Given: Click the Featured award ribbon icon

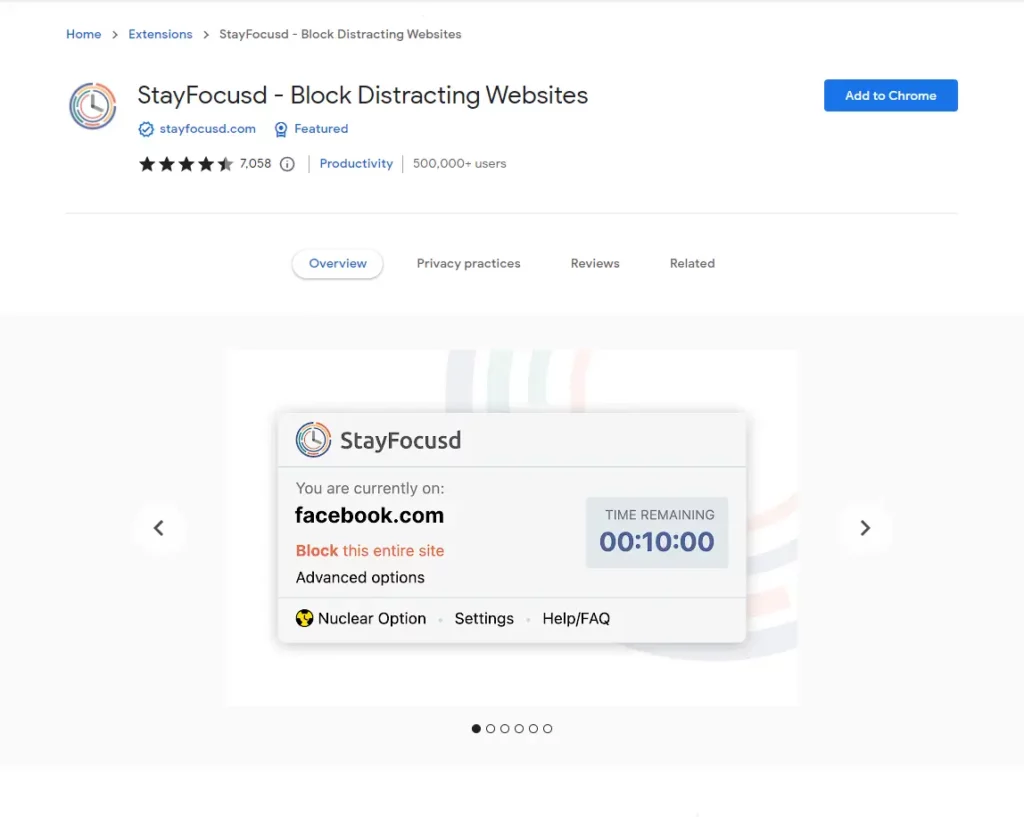Looking at the screenshot, I should click(x=281, y=129).
